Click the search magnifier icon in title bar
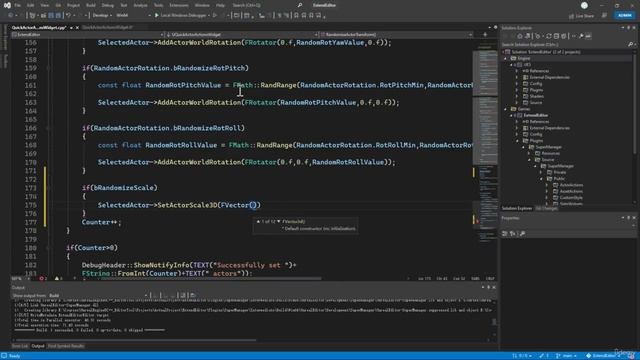640x360 pixels. coord(300,5)
